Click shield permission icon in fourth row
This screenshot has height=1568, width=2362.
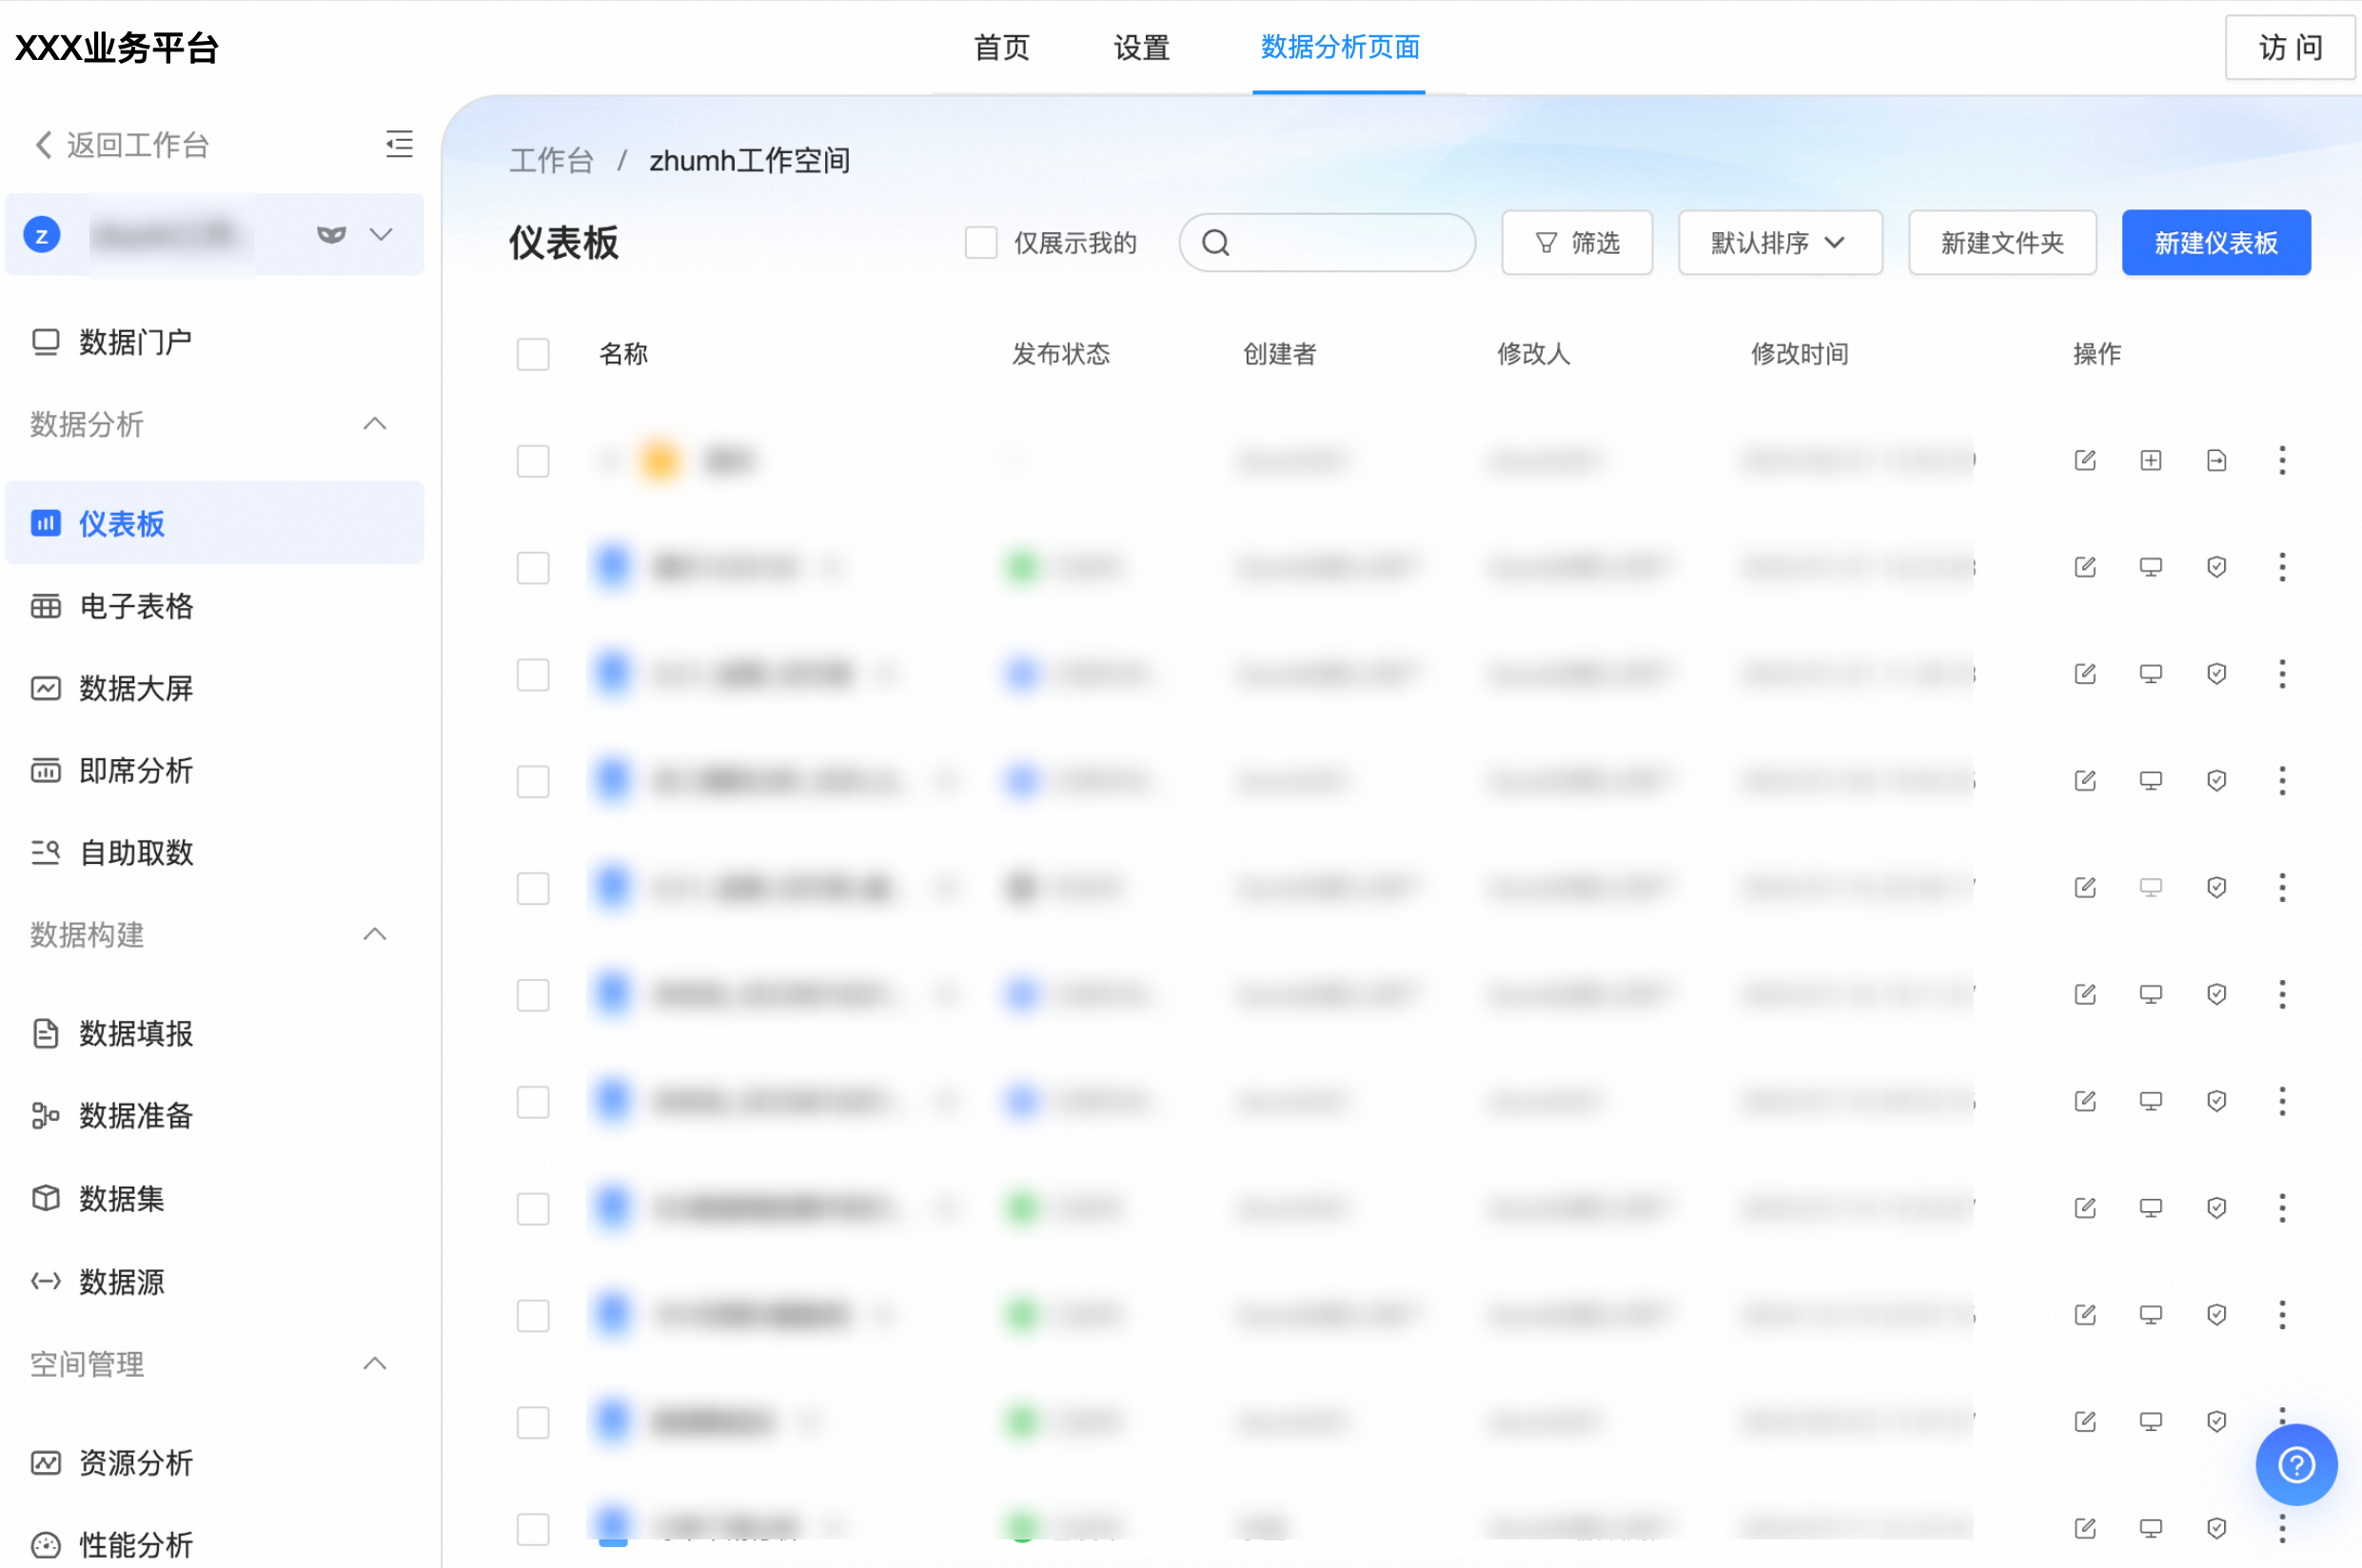pyautogui.click(x=2217, y=780)
